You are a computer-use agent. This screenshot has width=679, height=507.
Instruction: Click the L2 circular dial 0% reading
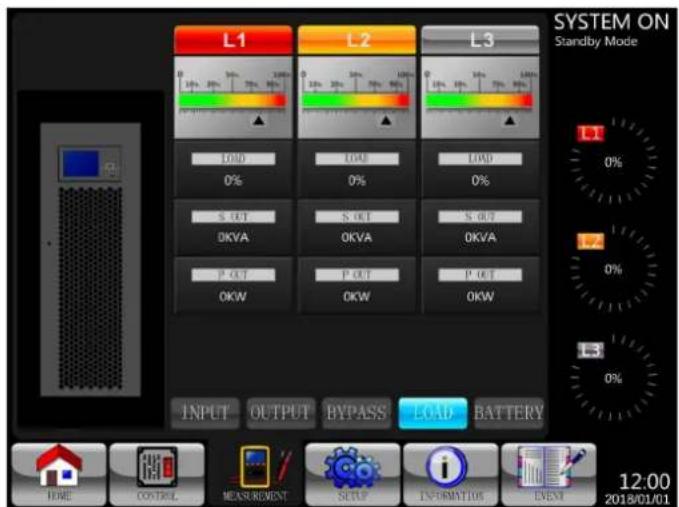(613, 269)
